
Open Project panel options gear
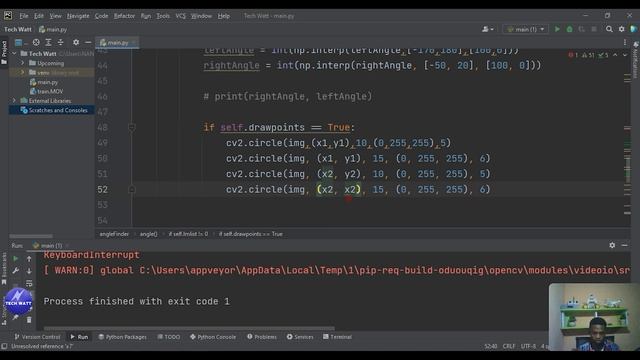coord(76,42)
